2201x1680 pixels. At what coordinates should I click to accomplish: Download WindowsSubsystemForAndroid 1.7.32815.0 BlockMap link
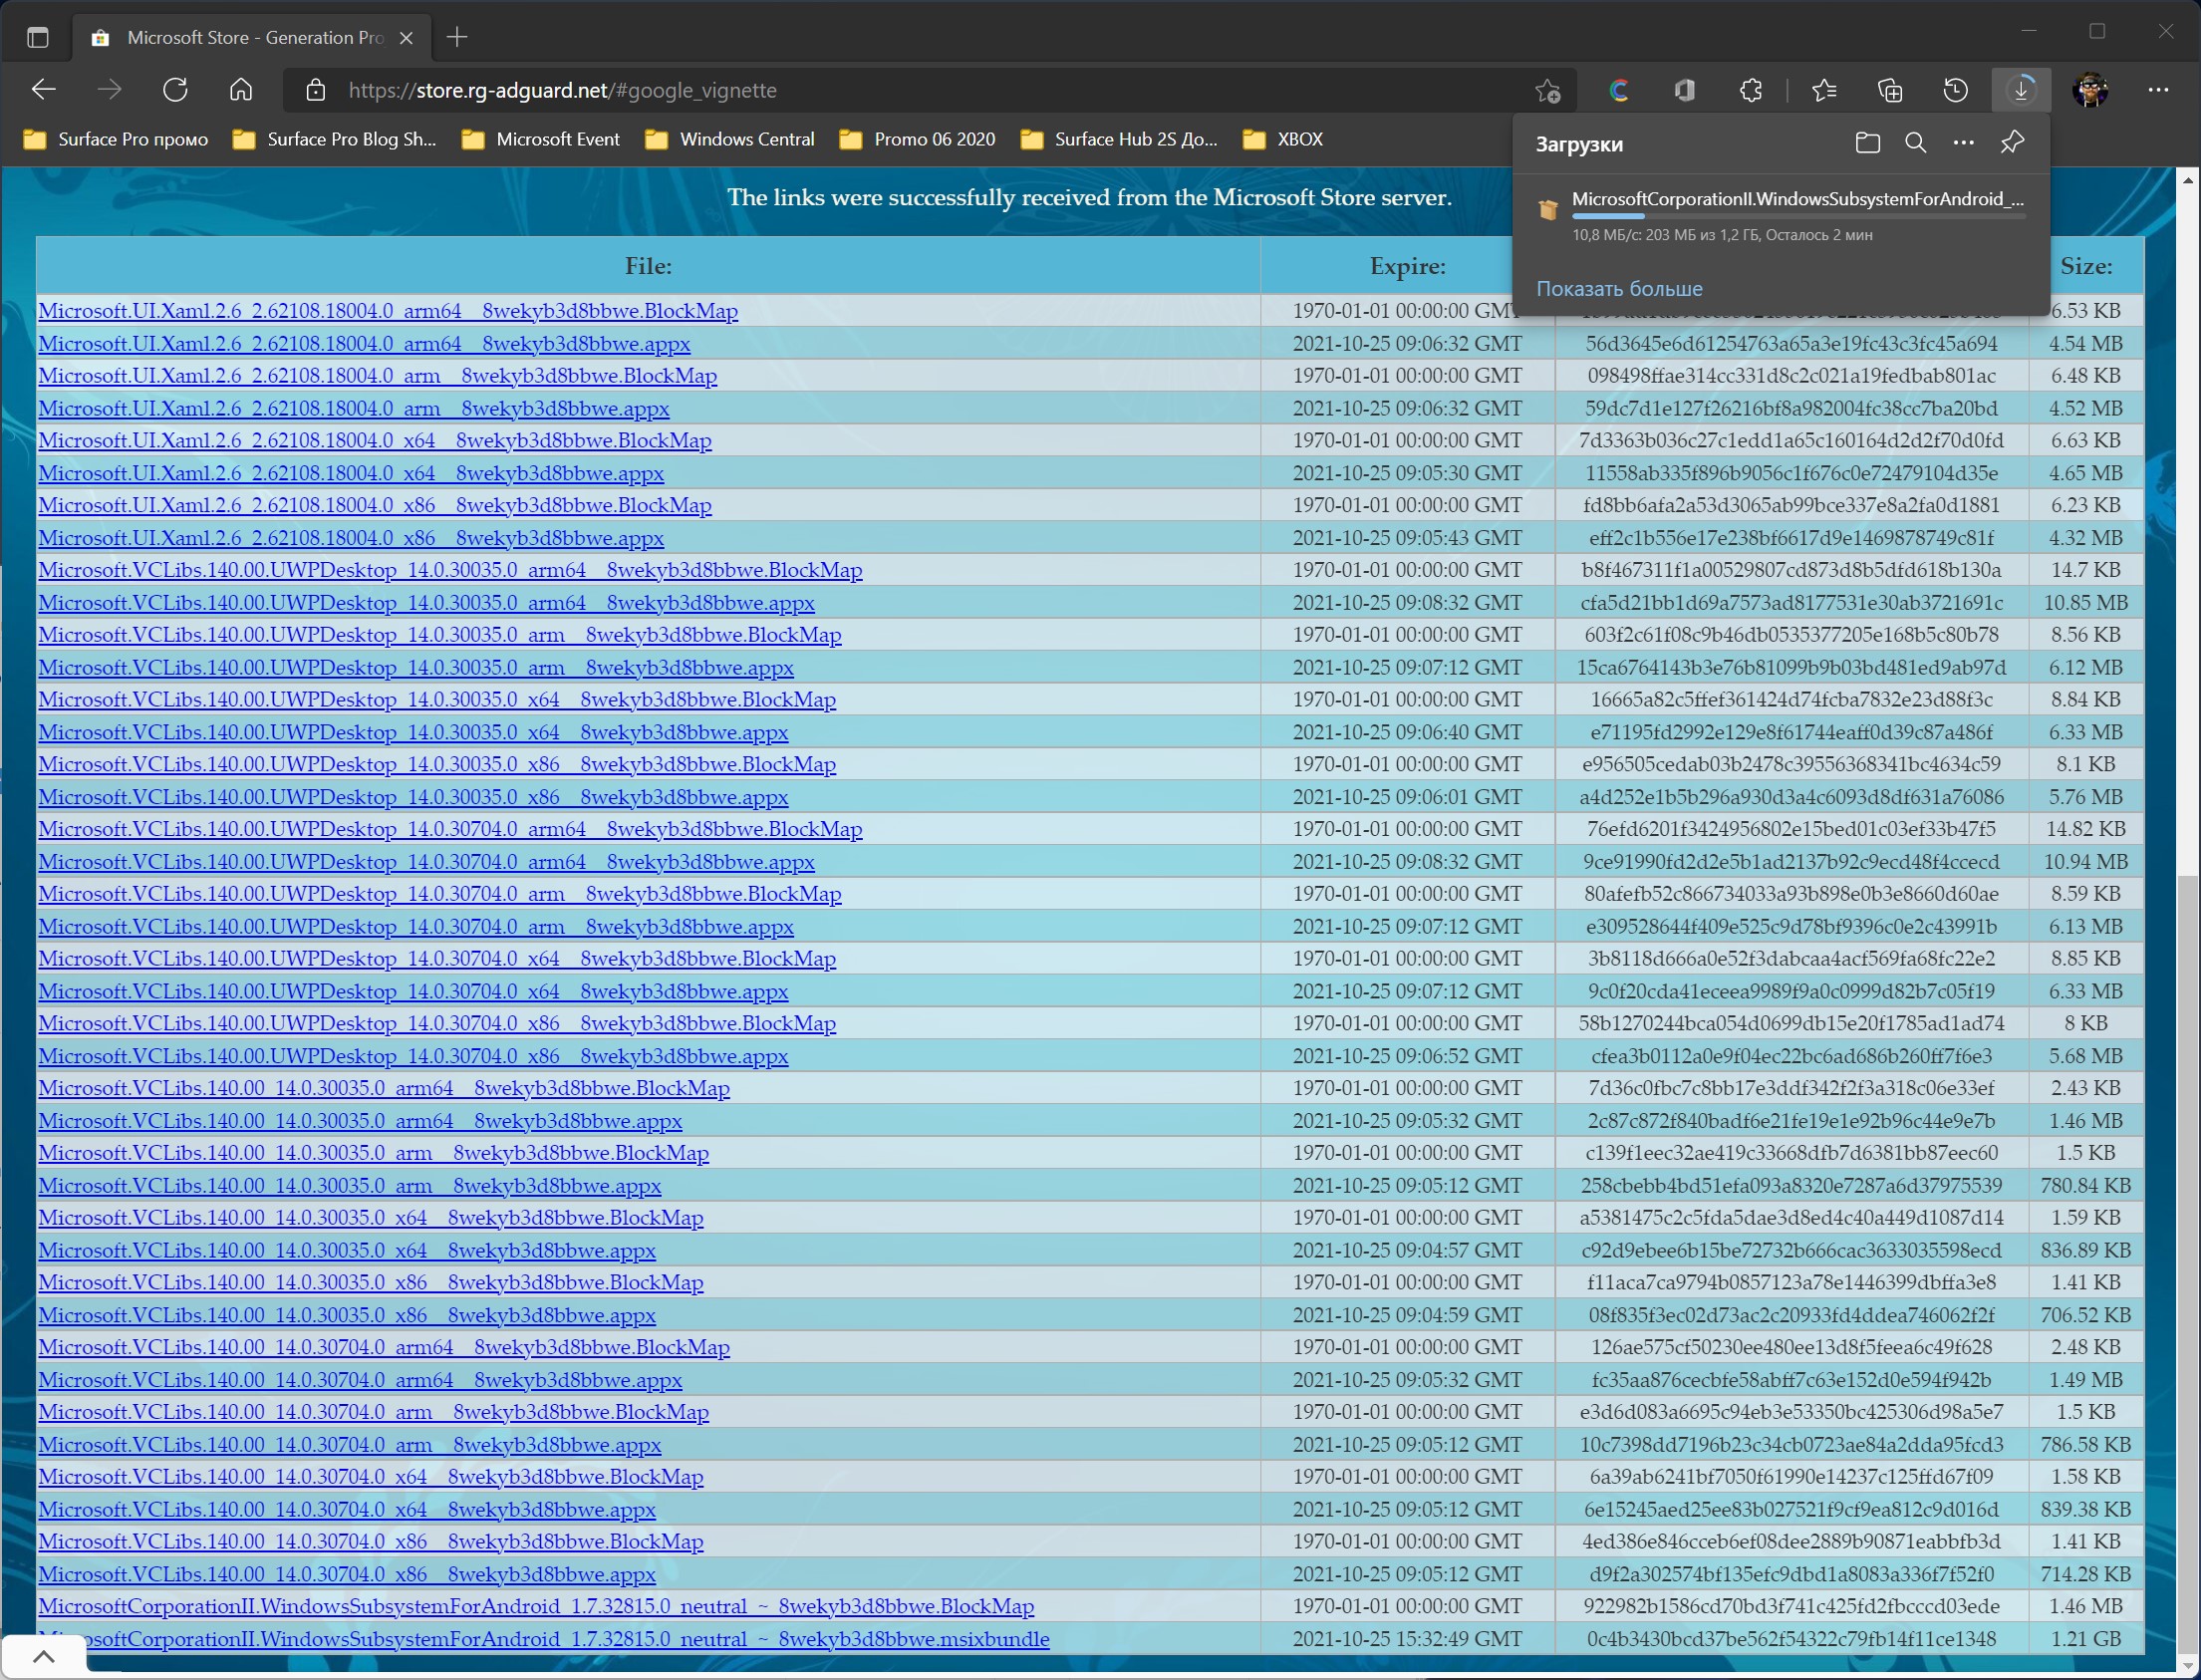[536, 1606]
